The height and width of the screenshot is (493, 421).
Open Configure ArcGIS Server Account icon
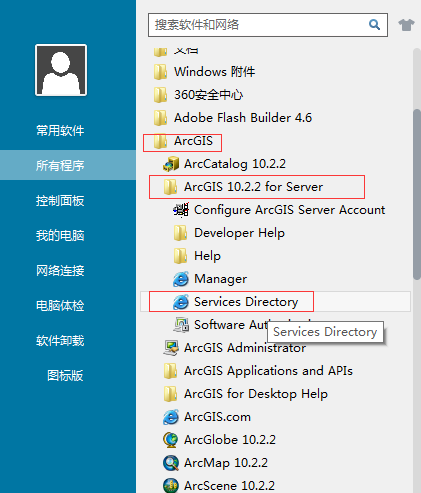181,210
